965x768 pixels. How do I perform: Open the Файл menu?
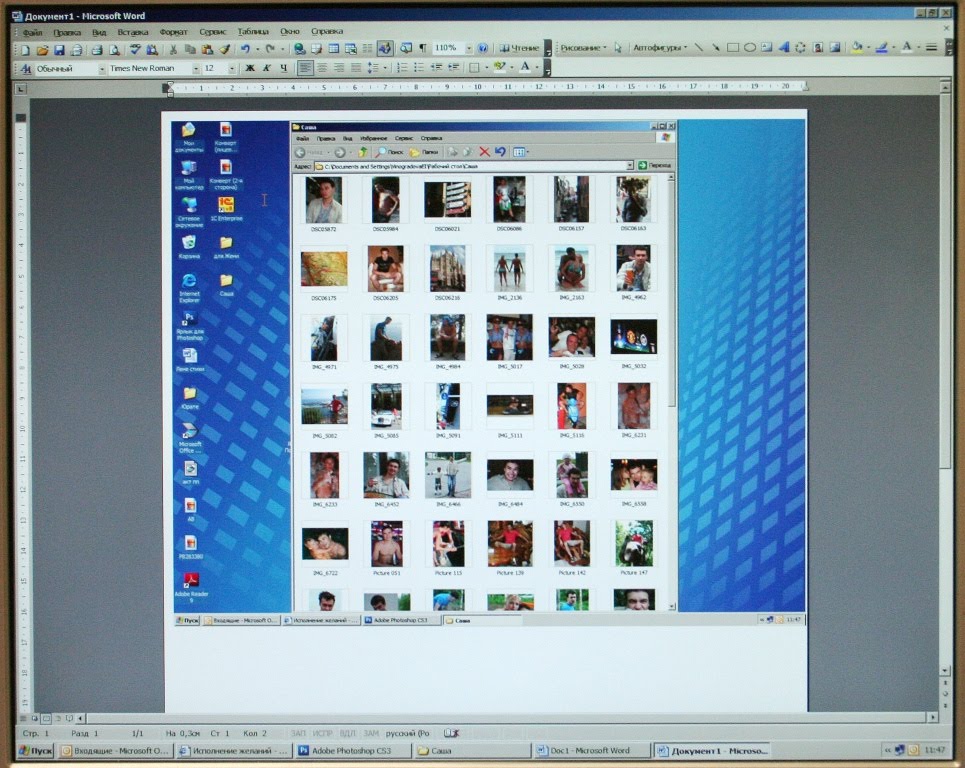[32, 32]
